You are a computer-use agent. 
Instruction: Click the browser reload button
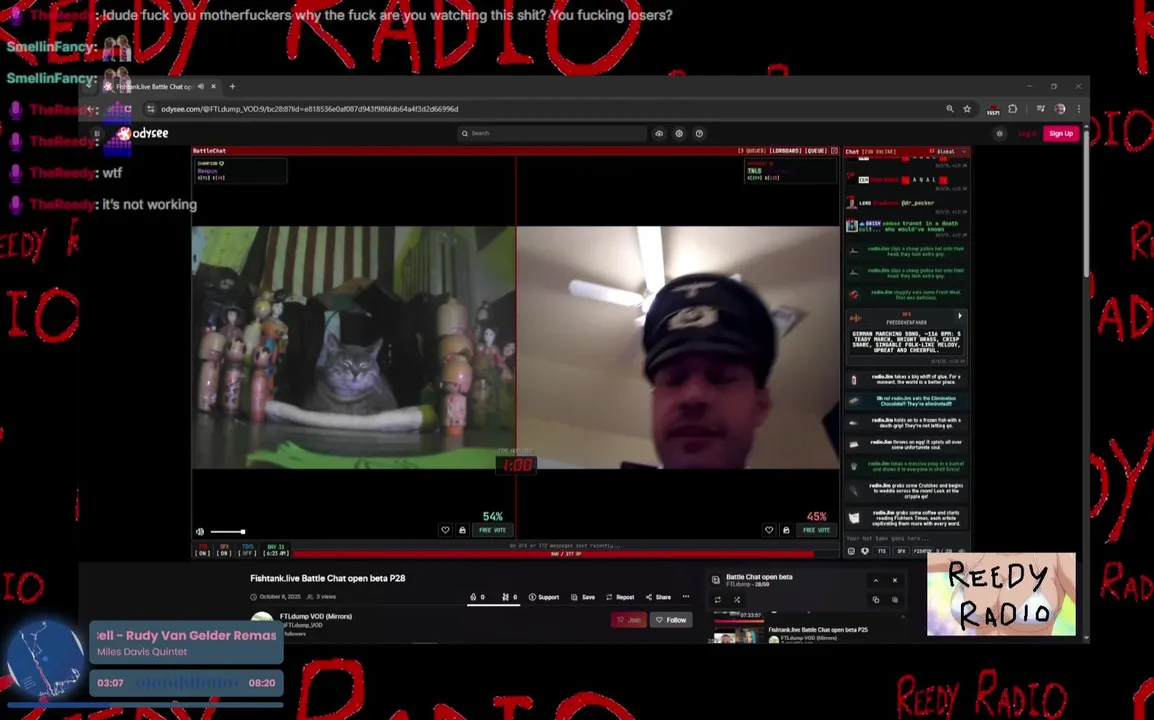[x=127, y=109]
